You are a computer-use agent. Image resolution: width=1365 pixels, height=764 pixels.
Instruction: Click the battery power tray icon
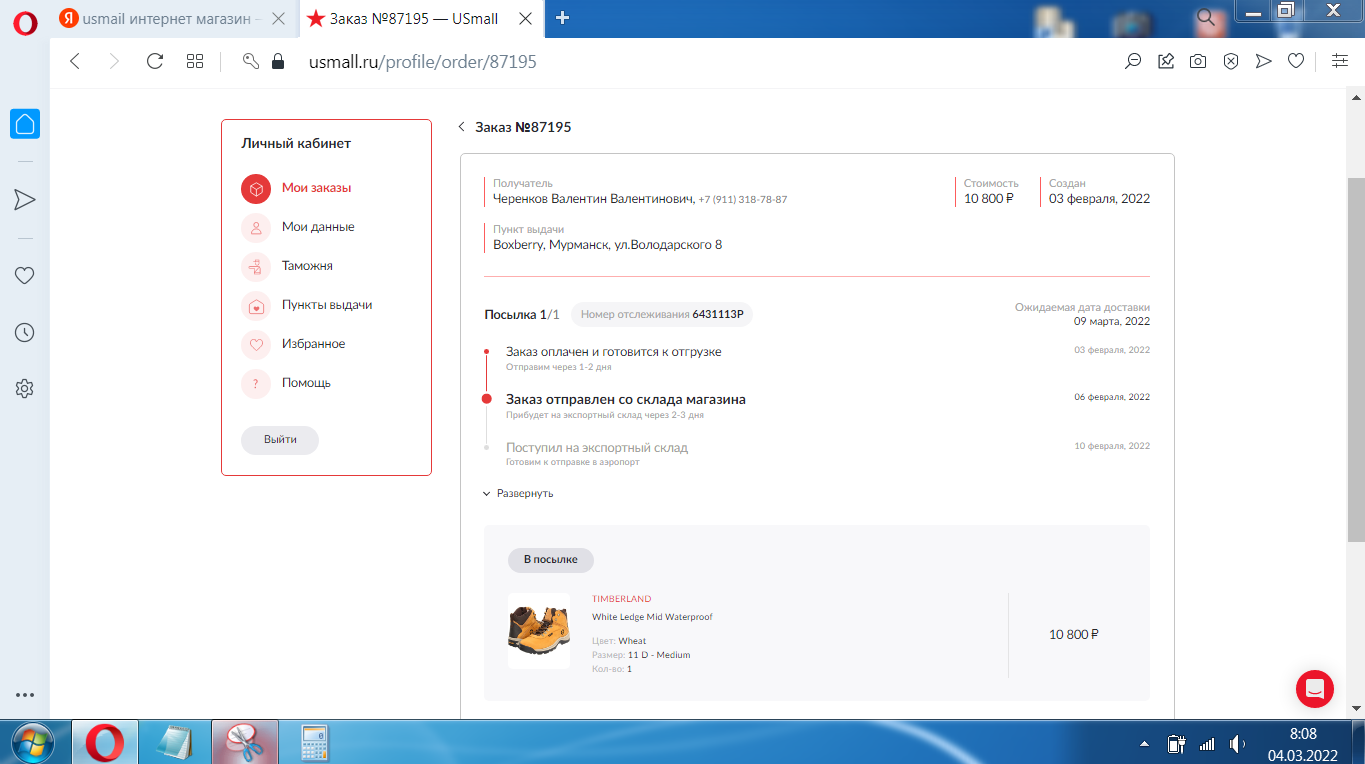[x=1176, y=744]
